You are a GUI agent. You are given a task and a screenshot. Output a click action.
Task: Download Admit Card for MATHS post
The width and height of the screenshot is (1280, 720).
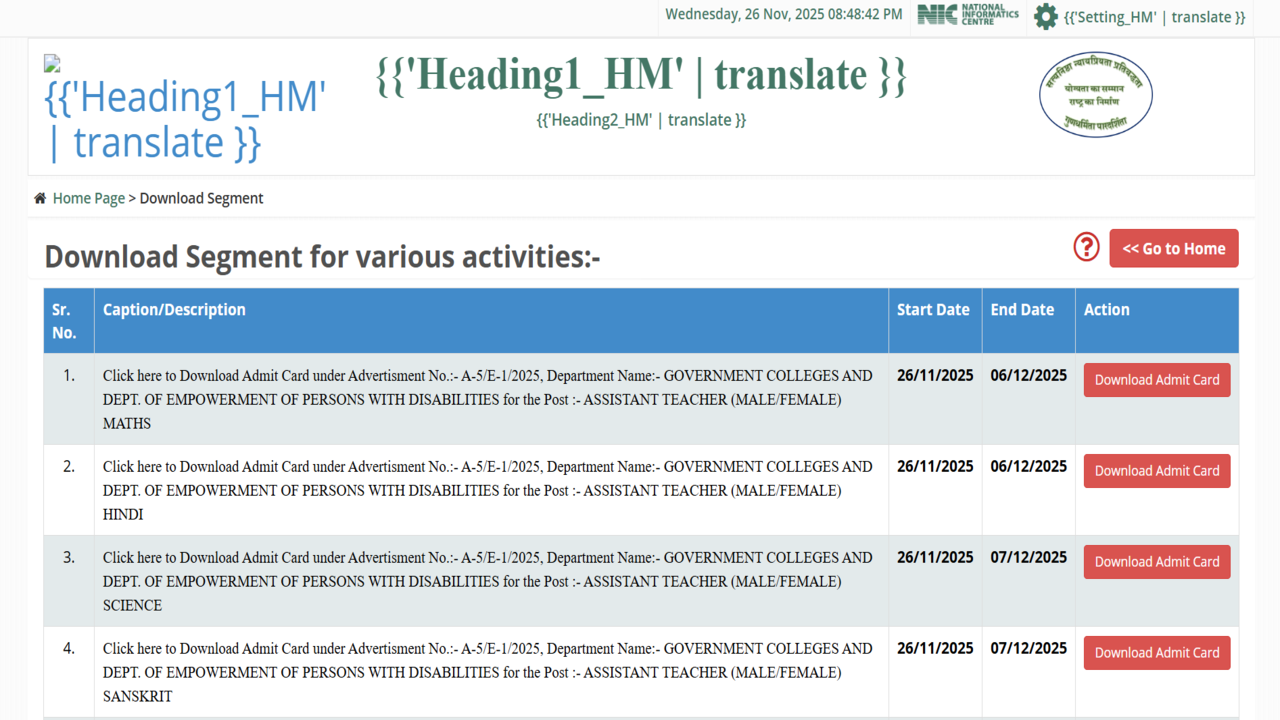click(1156, 380)
